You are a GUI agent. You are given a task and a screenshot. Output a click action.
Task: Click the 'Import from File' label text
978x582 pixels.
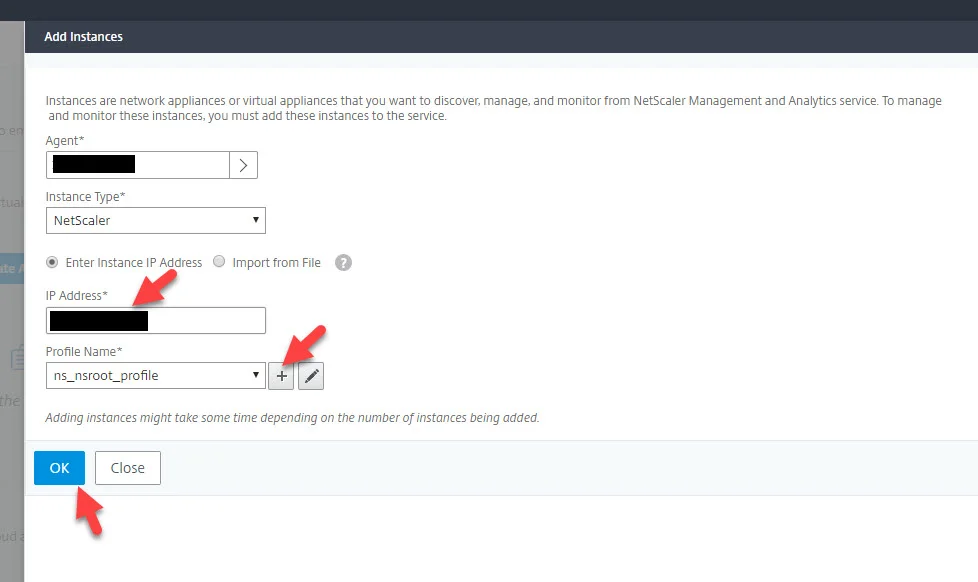tap(276, 263)
